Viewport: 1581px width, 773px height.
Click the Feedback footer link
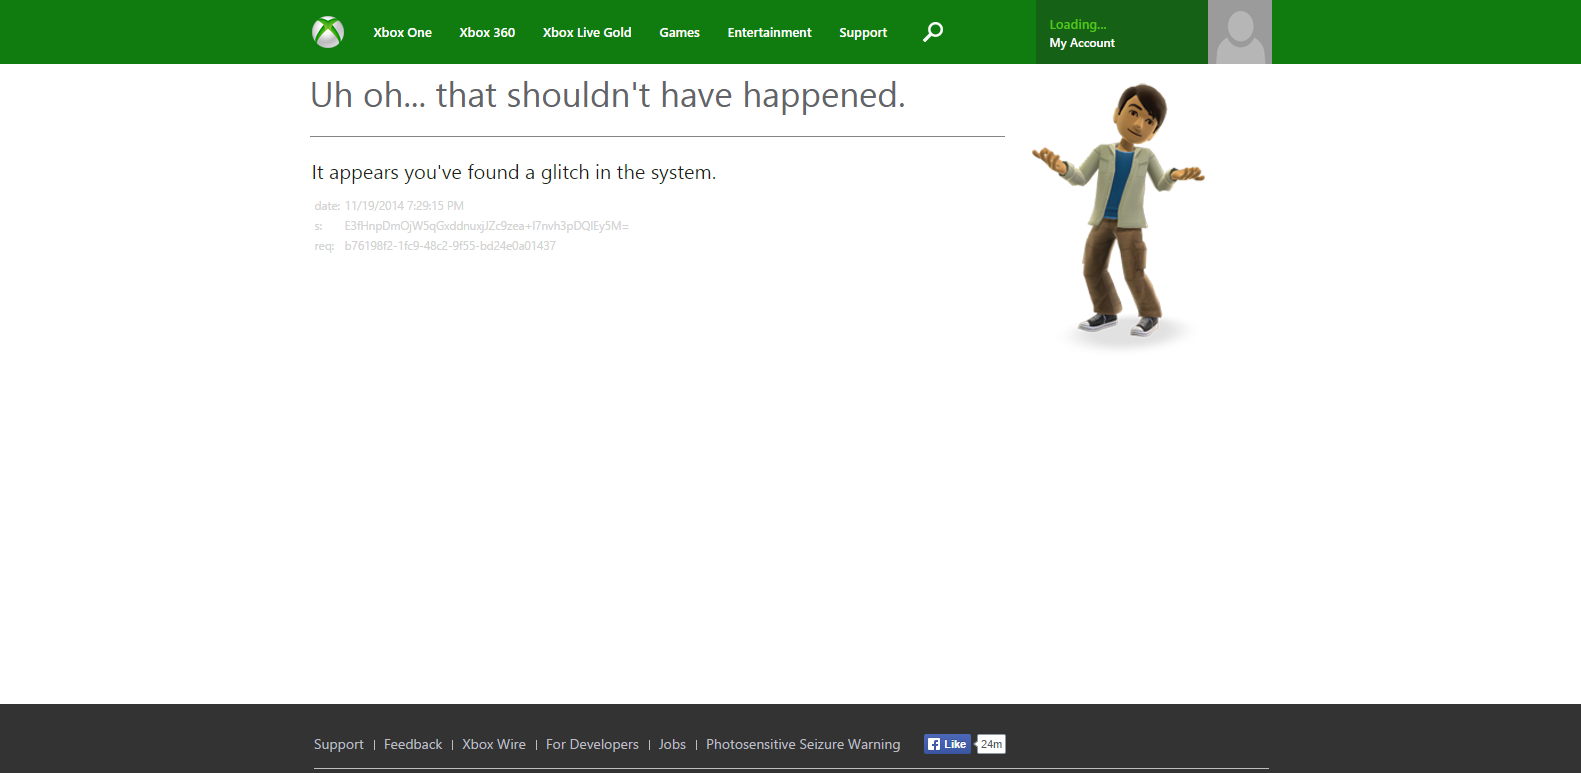(413, 745)
